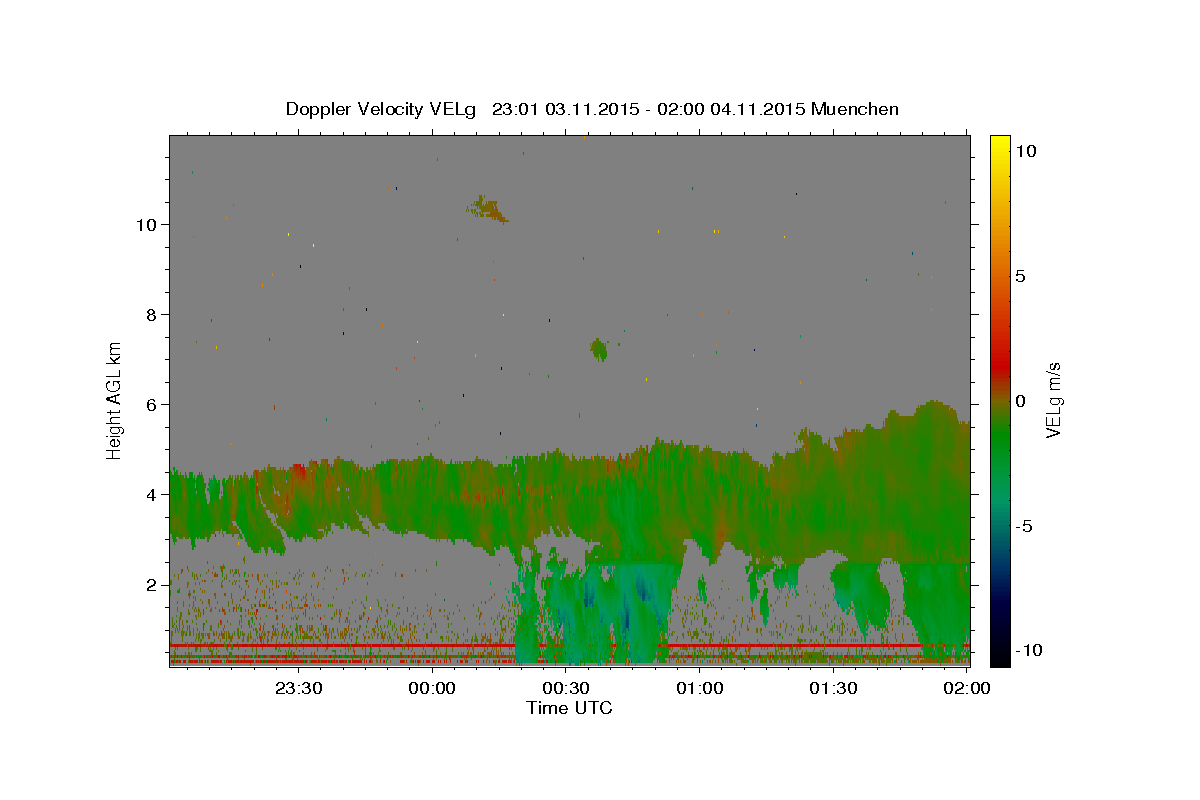
Task: Click the 'VELg m/s' colorbar label
Action: pyautogui.click(x=1053, y=400)
